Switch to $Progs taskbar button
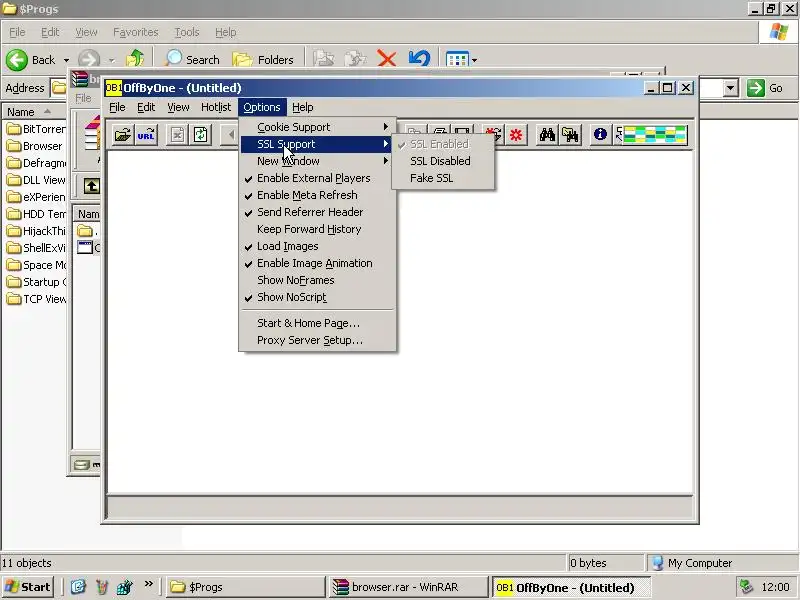Screen dimensions: 800x600 [245, 587]
